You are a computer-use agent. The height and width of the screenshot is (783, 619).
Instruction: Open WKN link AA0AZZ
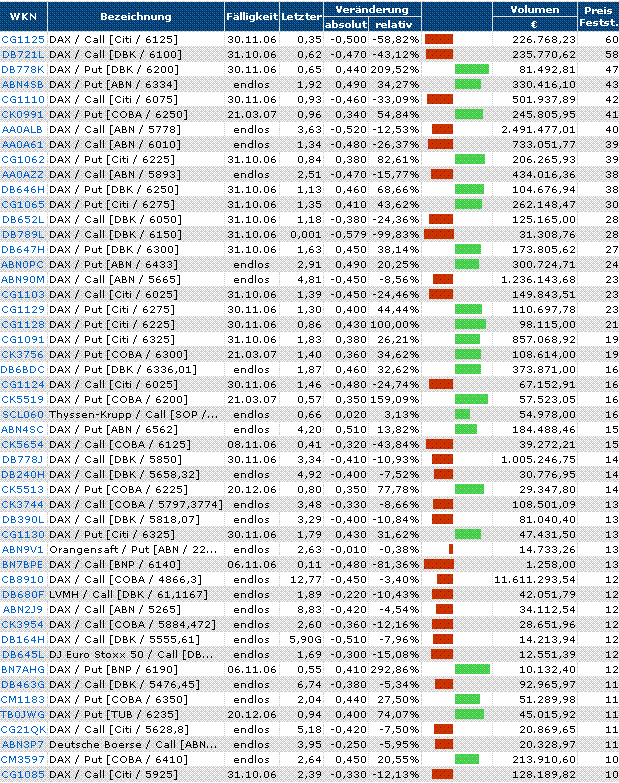(23, 174)
